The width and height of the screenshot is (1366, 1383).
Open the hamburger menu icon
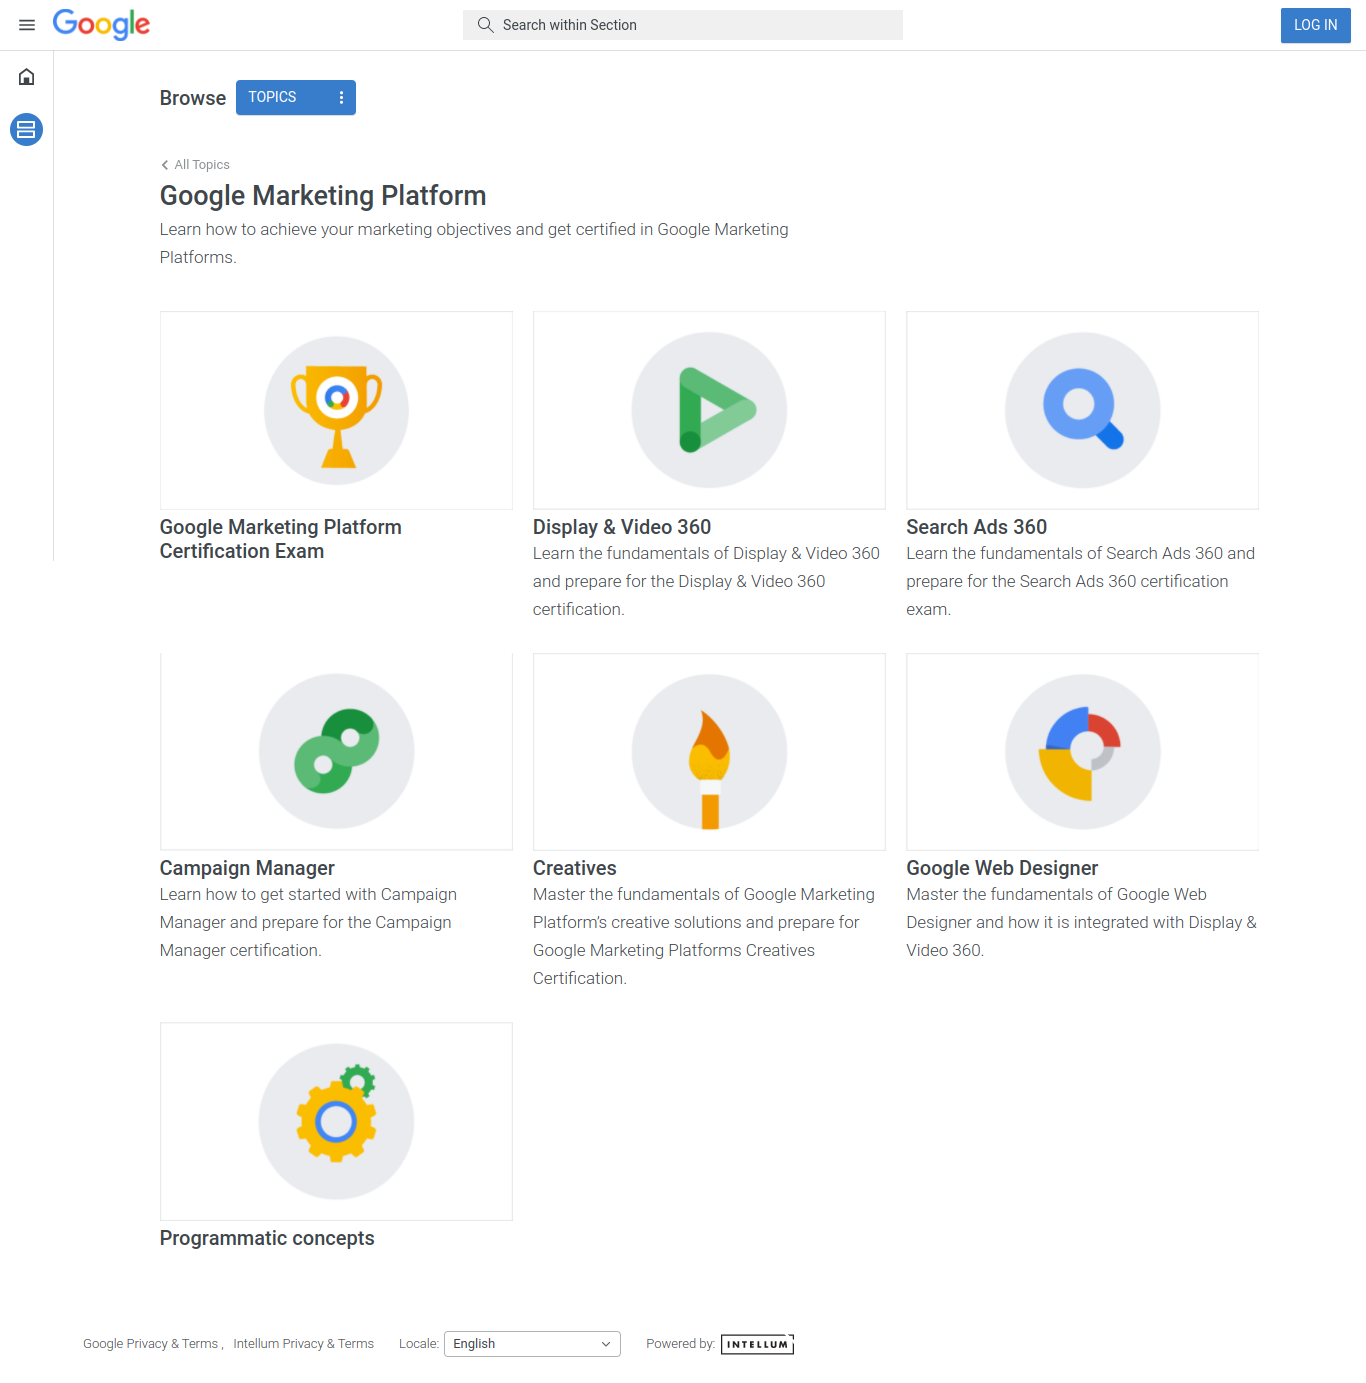coord(27,25)
